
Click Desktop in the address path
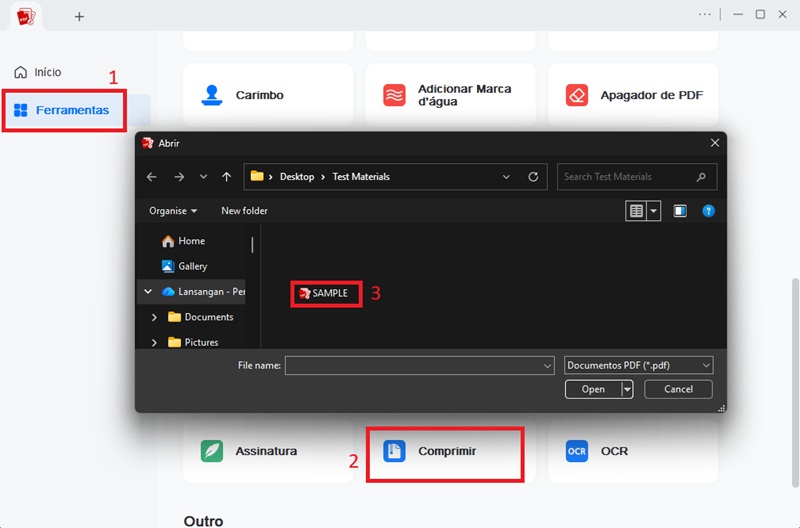(x=297, y=177)
